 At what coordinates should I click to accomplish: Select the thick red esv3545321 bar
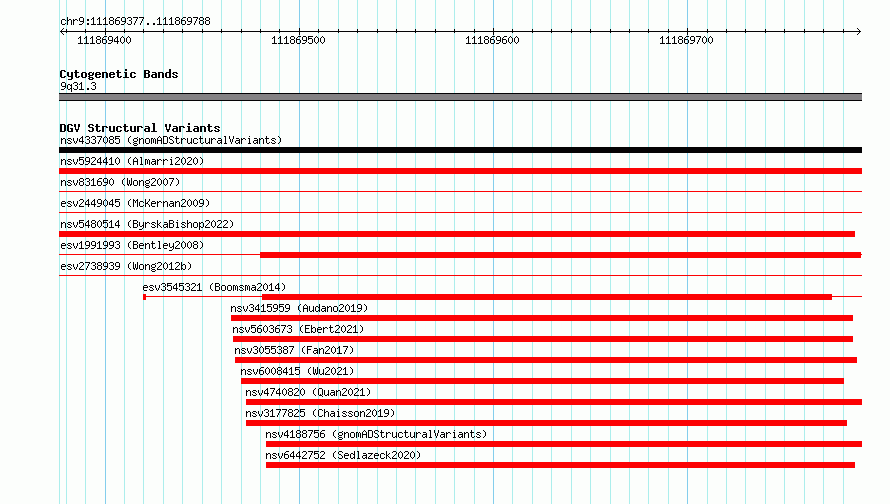pos(547,297)
